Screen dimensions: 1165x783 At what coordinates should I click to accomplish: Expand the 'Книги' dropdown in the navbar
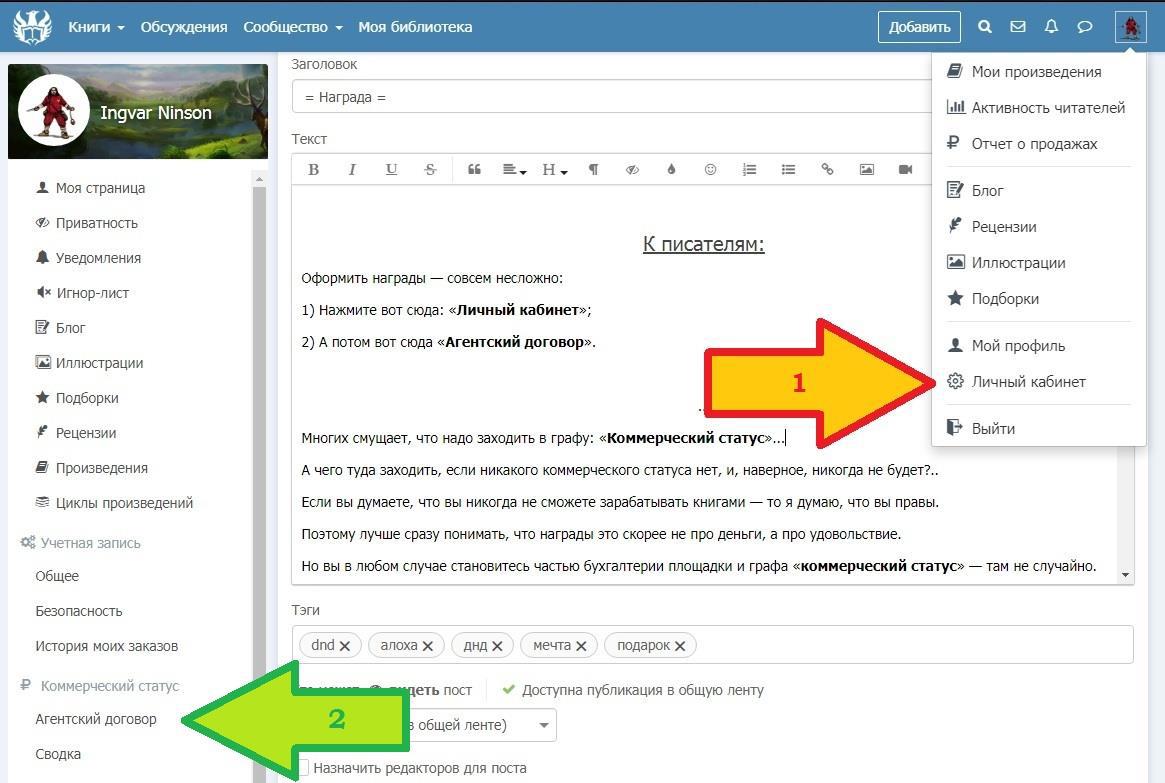click(x=96, y=27)
